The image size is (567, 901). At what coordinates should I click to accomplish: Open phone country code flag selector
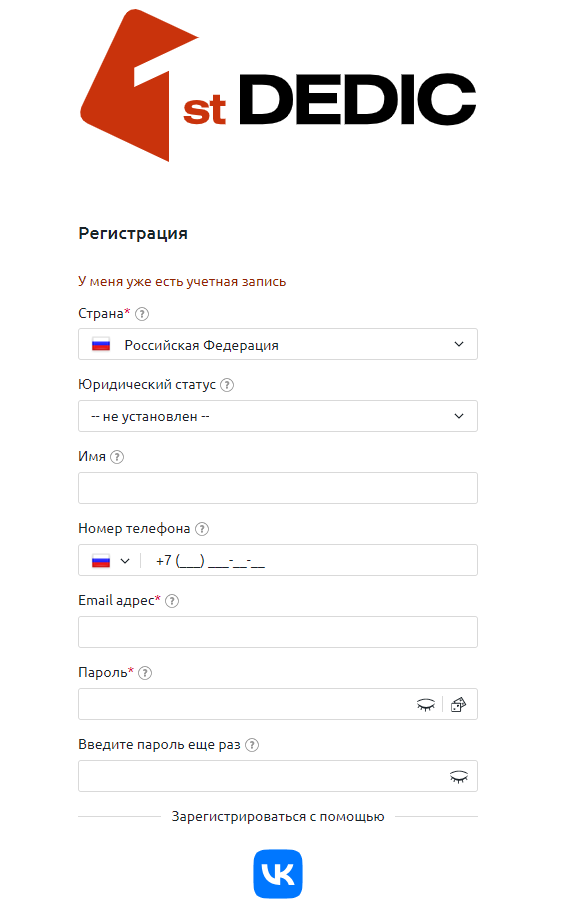[111, 560]
